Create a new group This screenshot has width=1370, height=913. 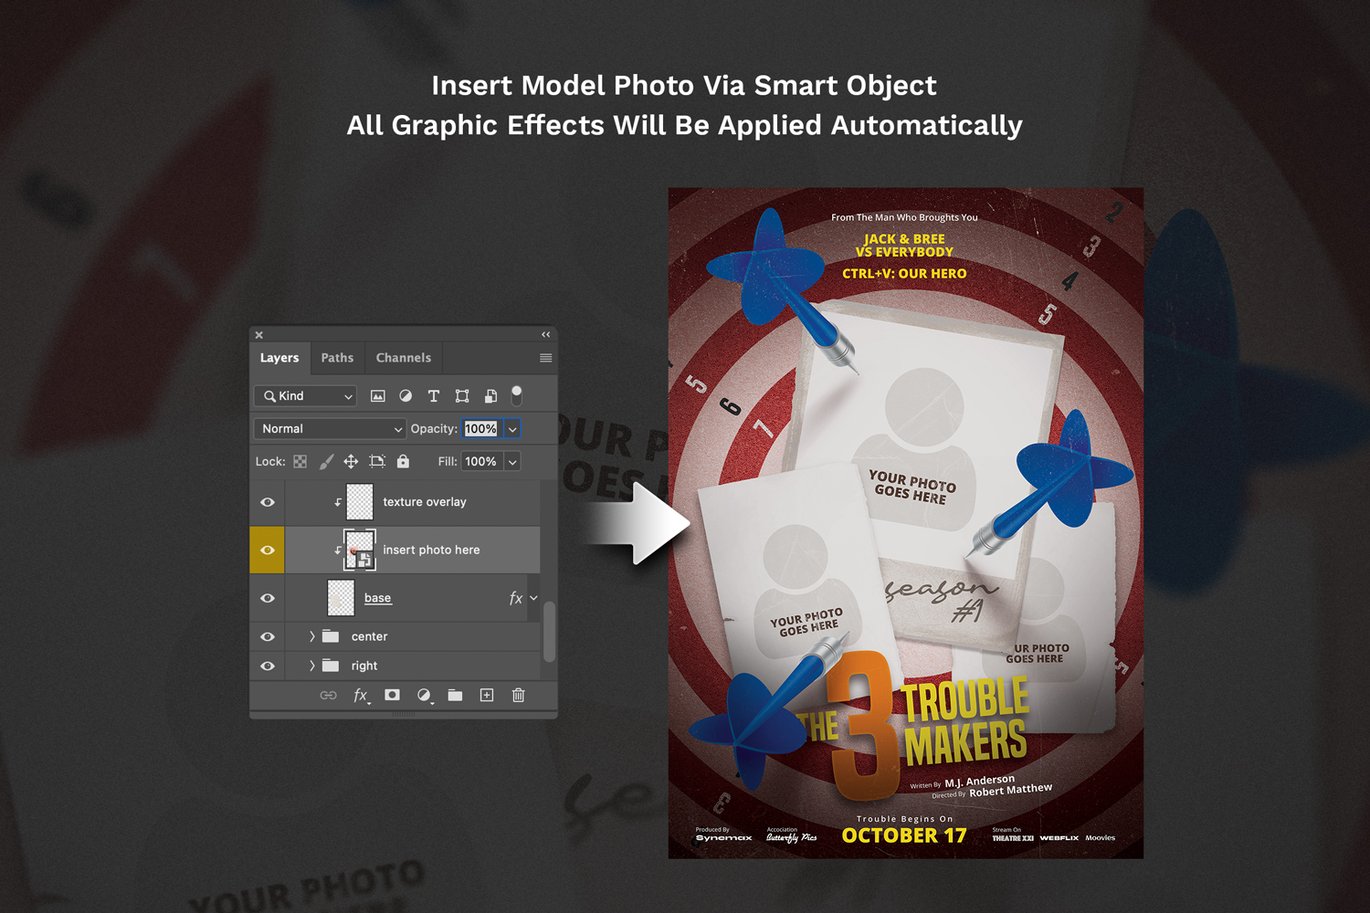coord(455,695)
